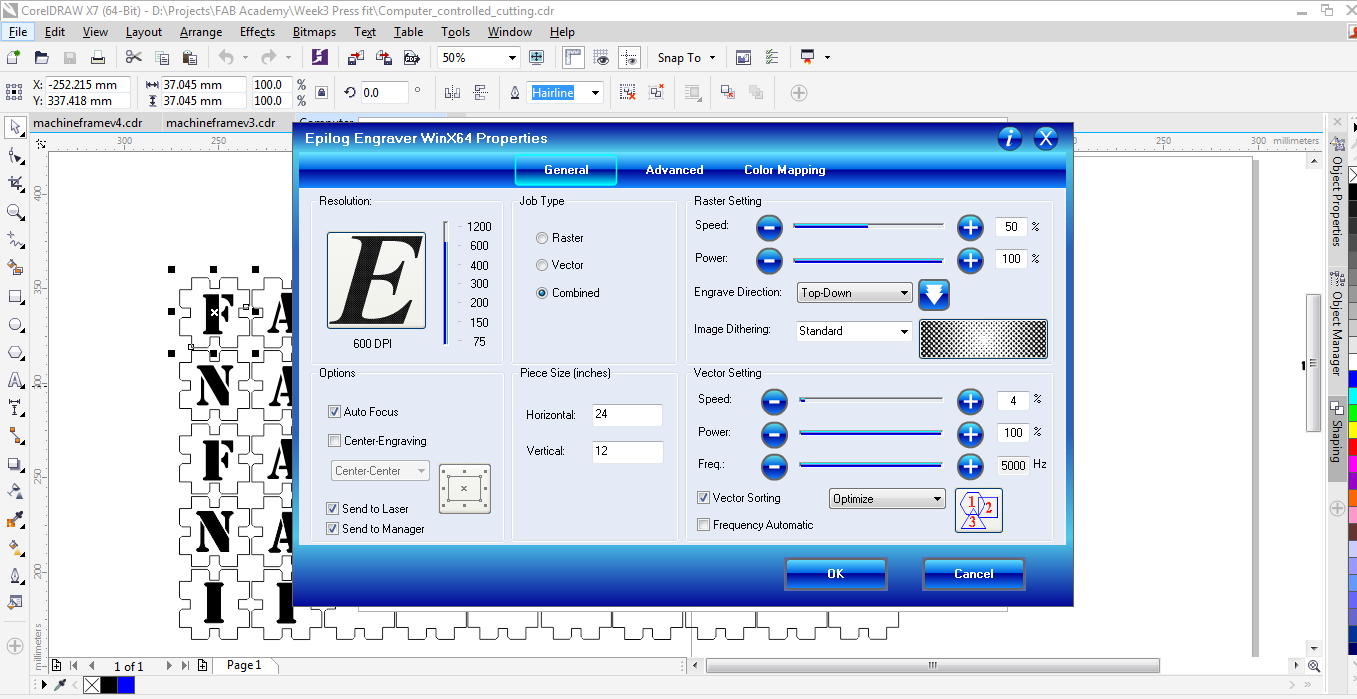
Task: Select the Crop tool
Action: (x=15, y=184)
